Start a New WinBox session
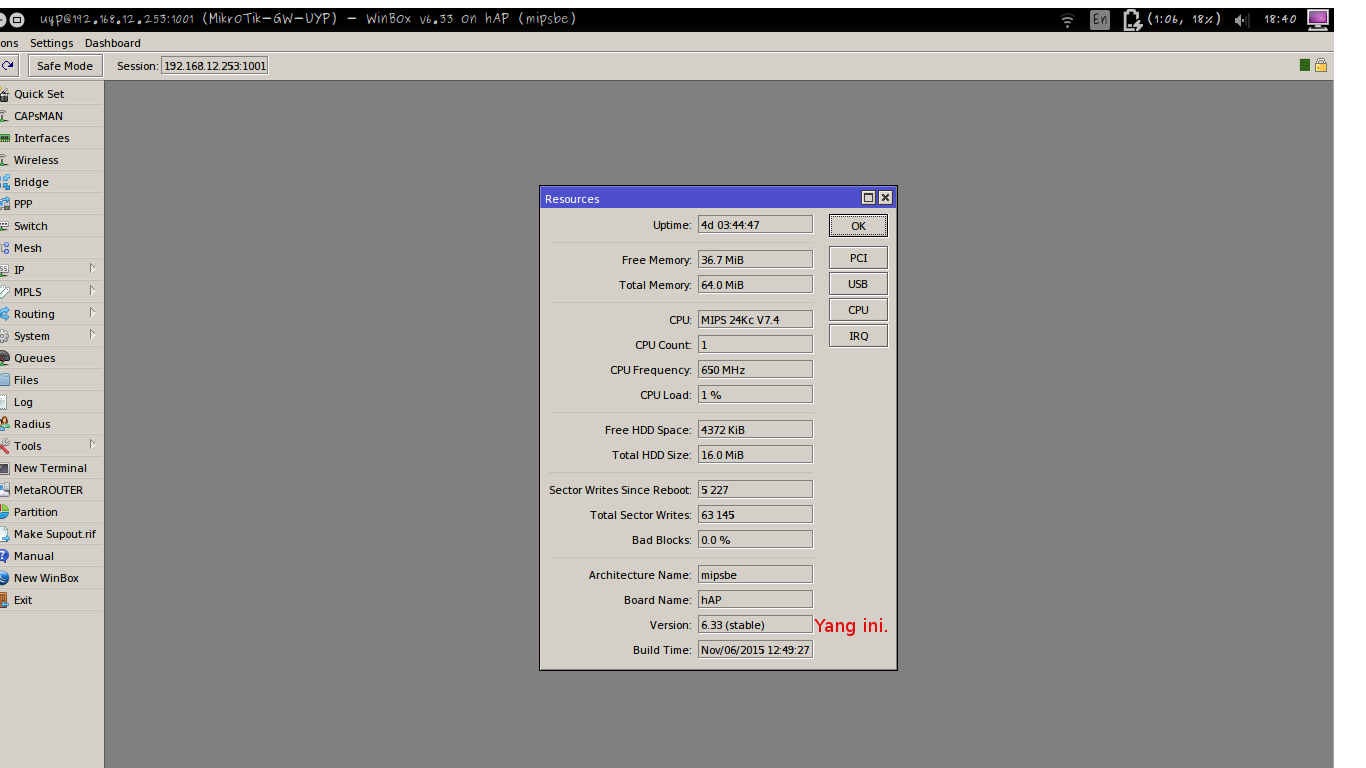Screen dimensions: 1366x768 tap(51, 578)
